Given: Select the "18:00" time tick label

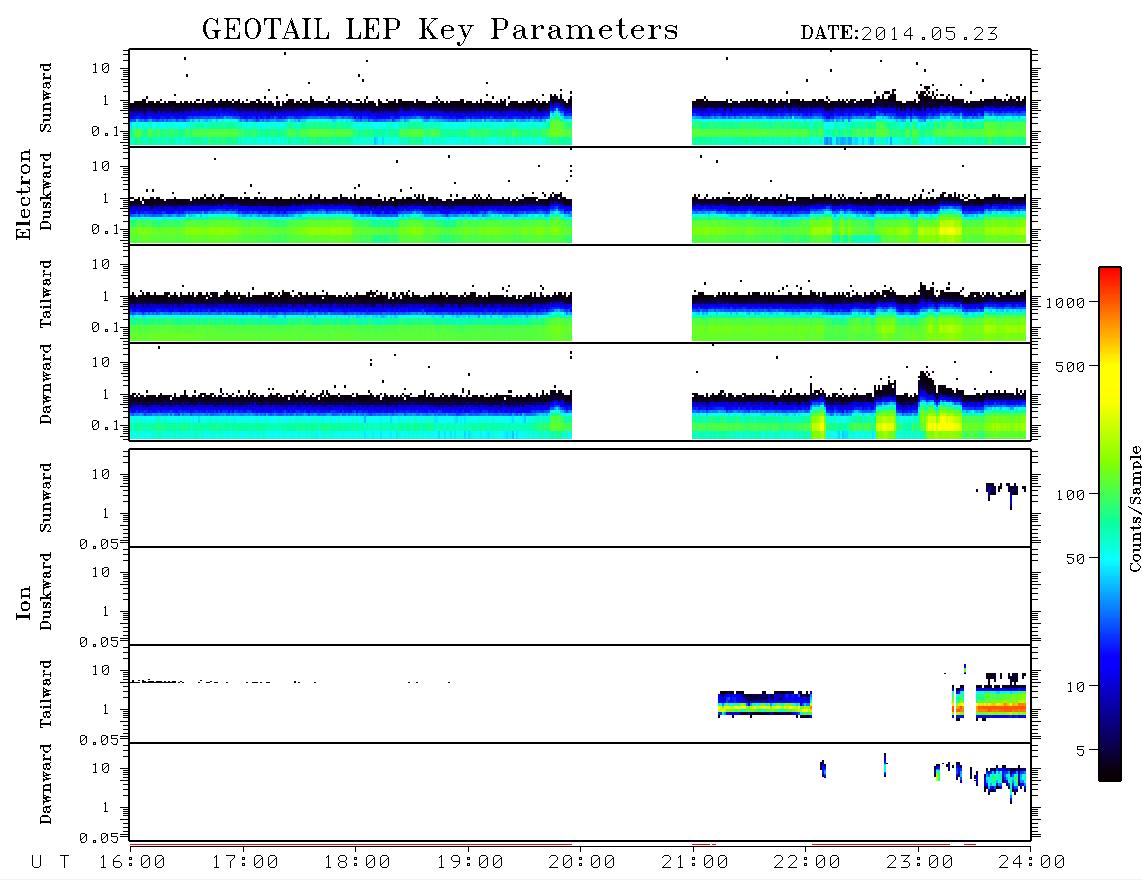Looking at the screenshot, I should (357, 863).
